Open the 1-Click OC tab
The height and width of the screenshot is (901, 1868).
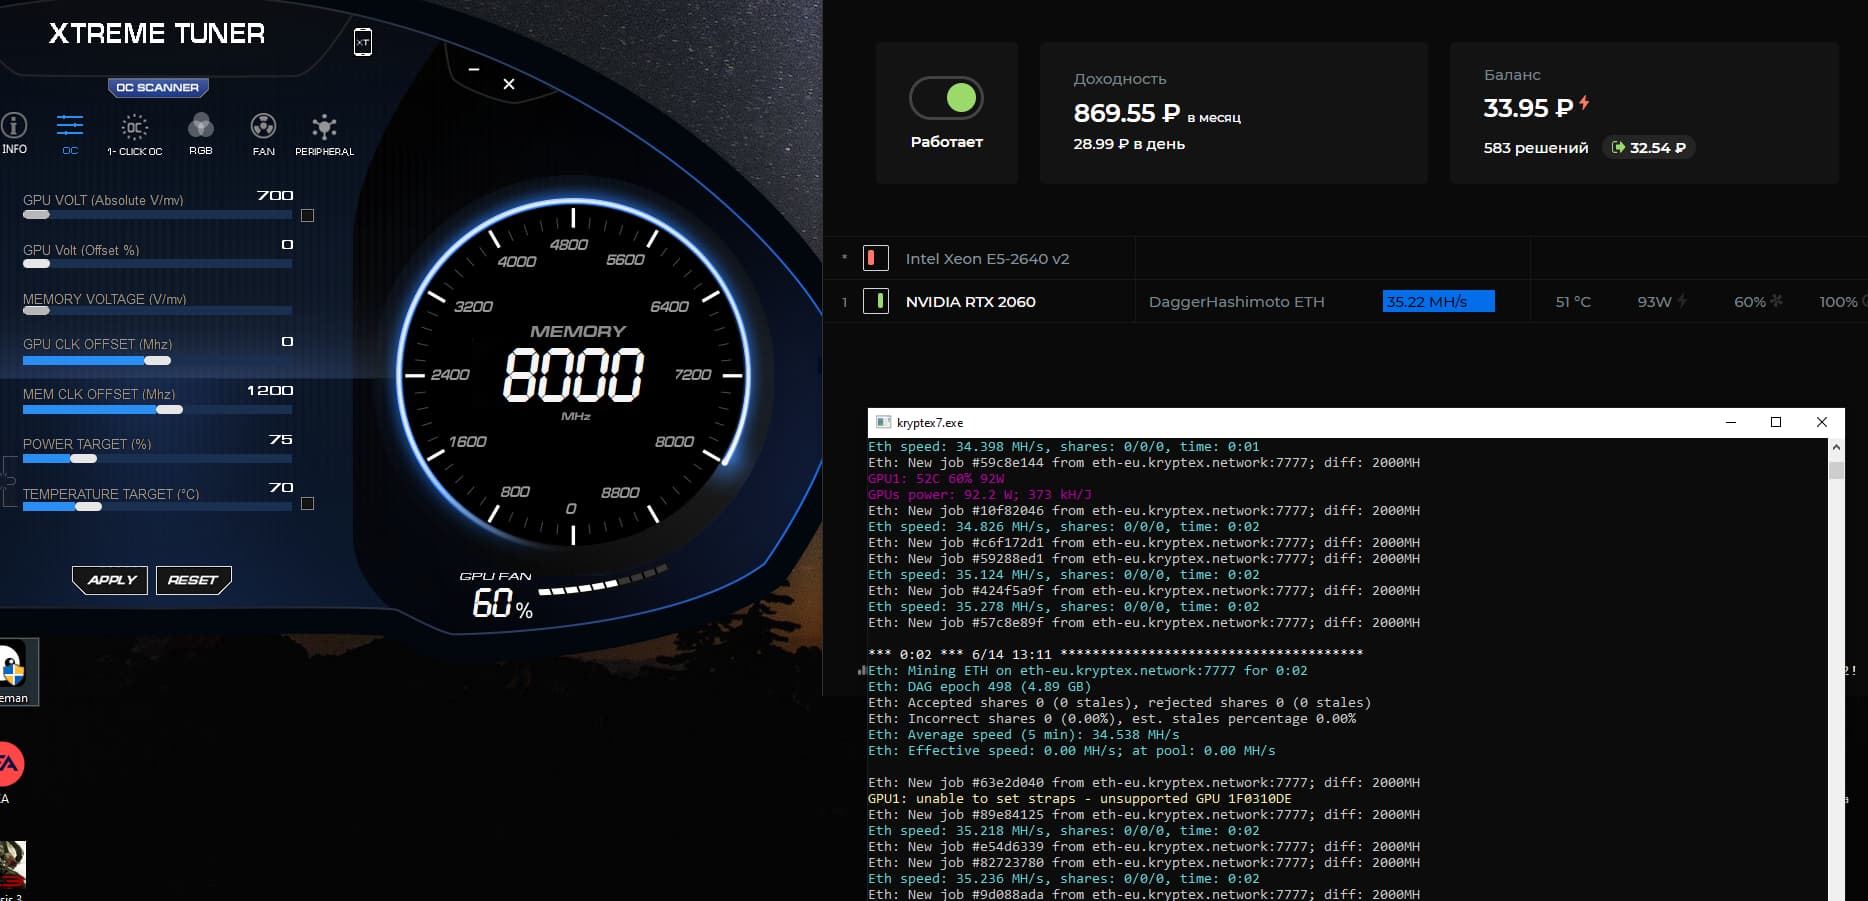click(134, 135)
